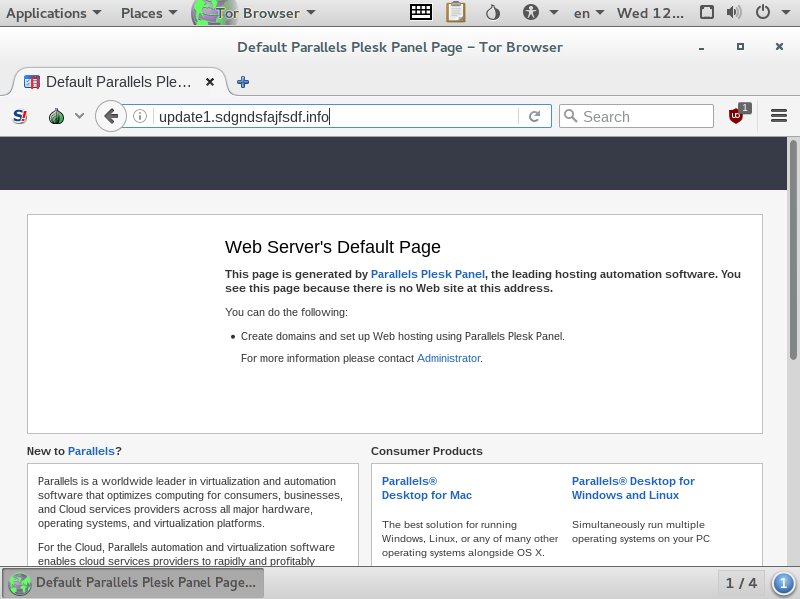Click the display indicator icon in top panel
The height and width of the screenshot is (599, 800).
coord(707,12)
